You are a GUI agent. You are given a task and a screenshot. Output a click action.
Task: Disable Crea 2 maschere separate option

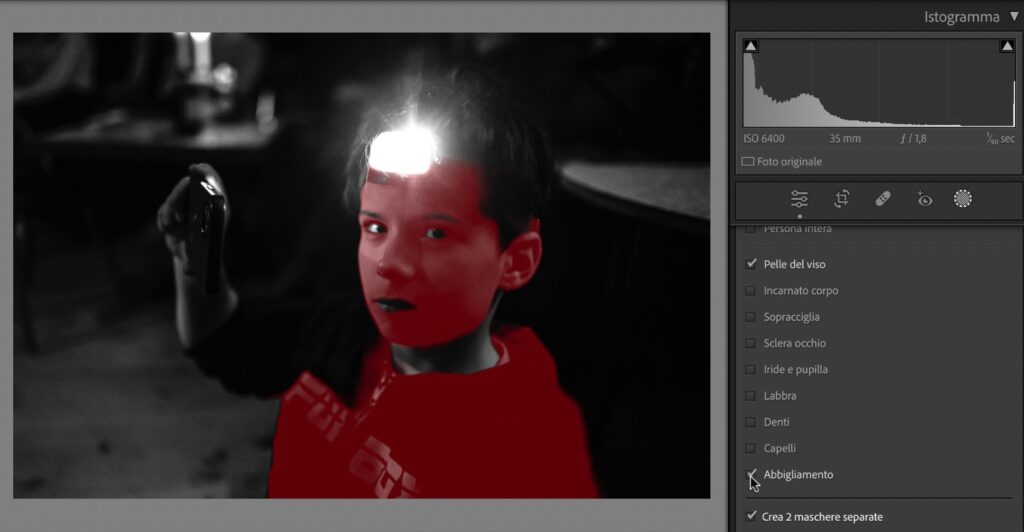(x=751, y=516)
